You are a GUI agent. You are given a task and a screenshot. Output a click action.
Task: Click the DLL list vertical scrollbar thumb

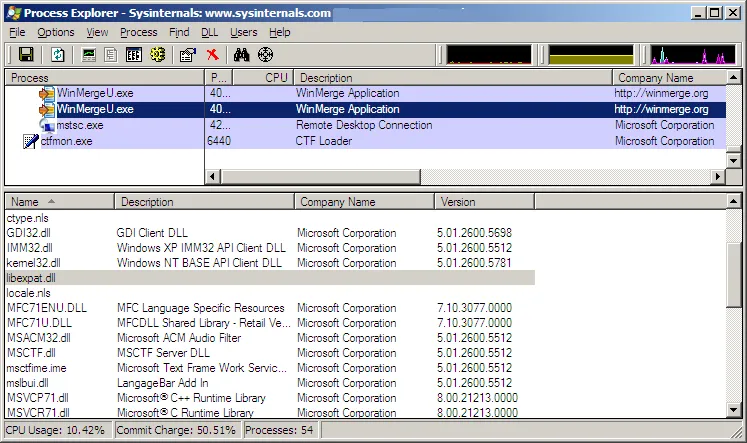(734, 274)
